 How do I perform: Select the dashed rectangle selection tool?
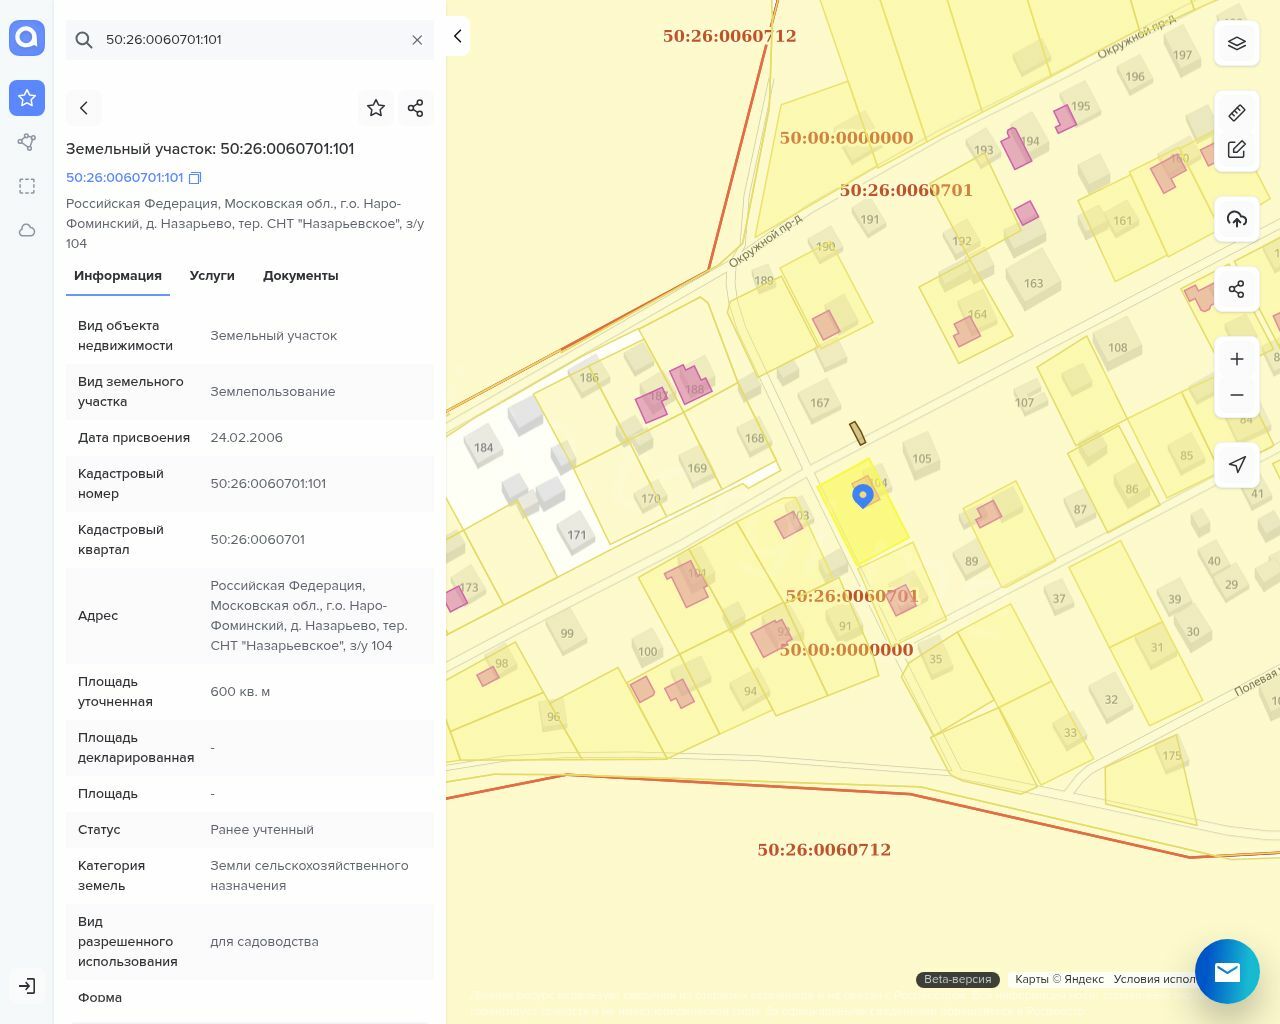tap(27, 186)
